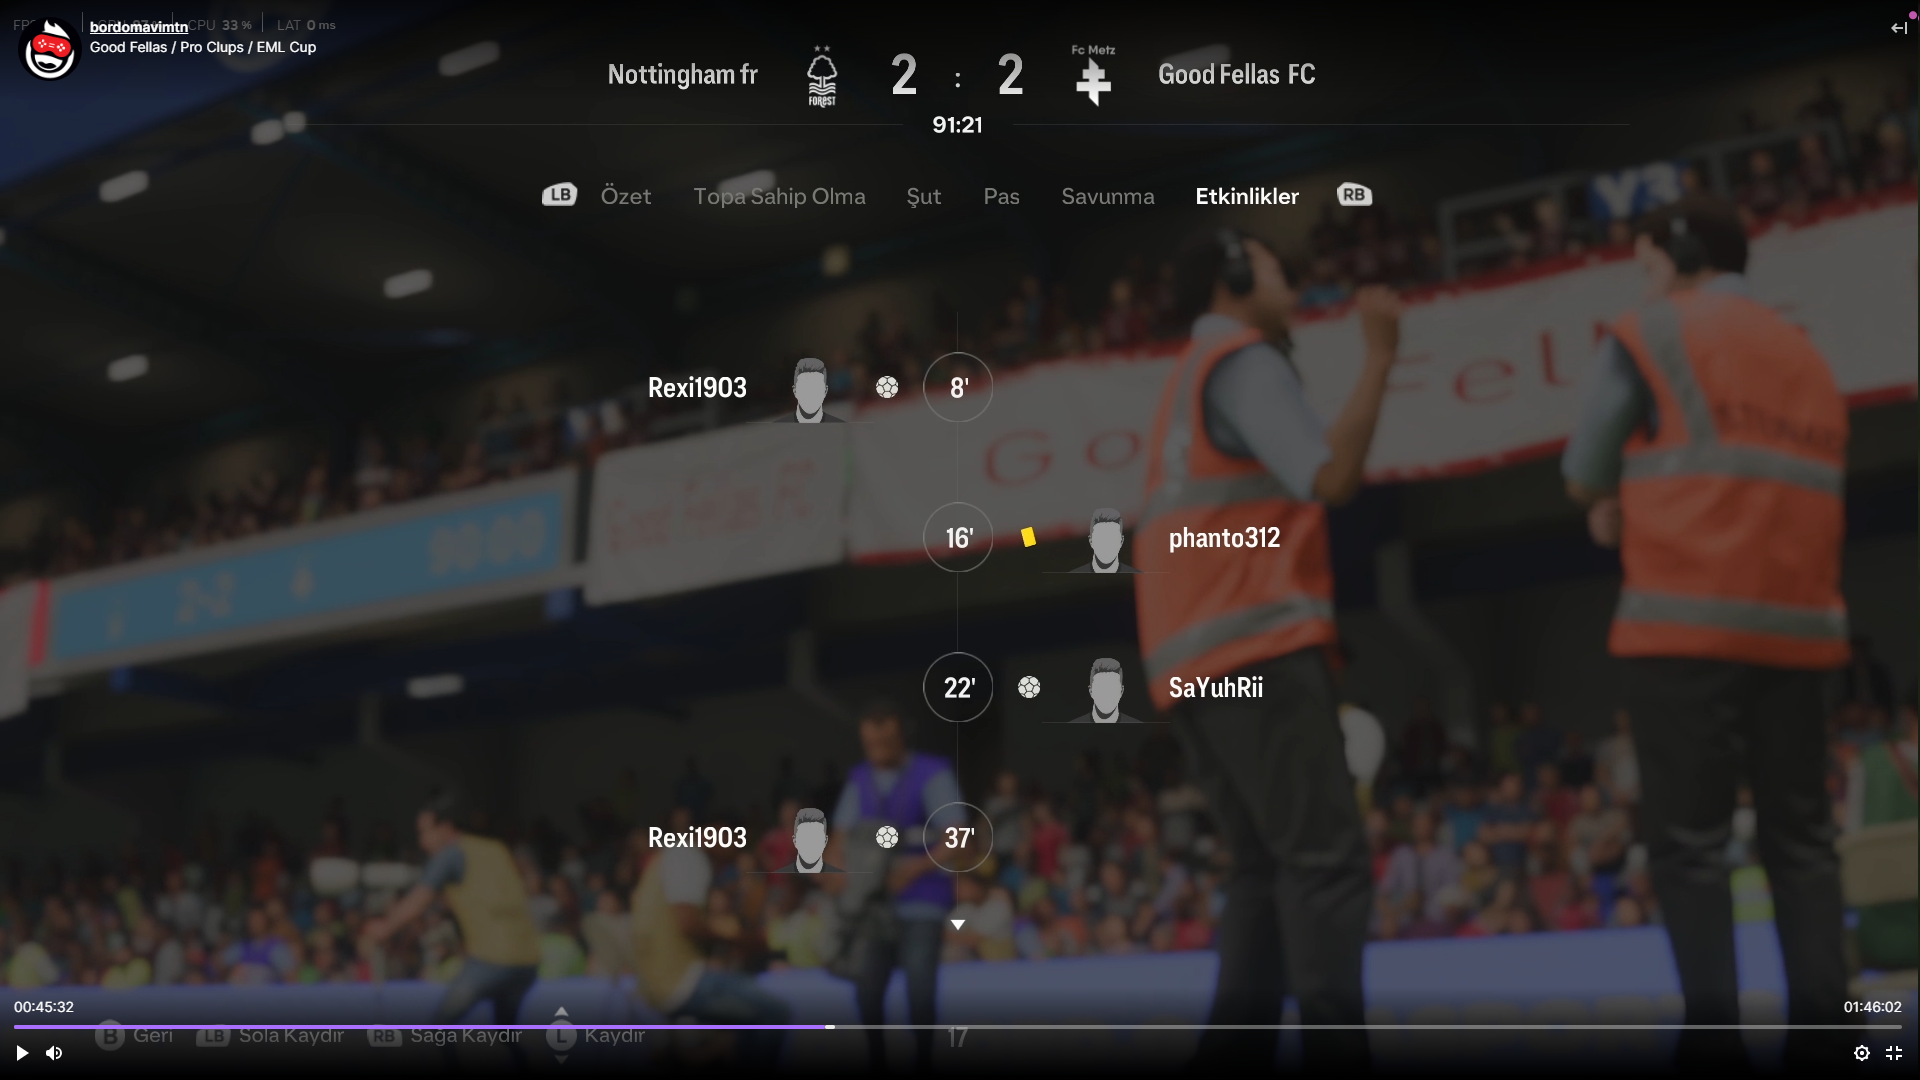Open bordomavimtn channel link

coord(139,27)
